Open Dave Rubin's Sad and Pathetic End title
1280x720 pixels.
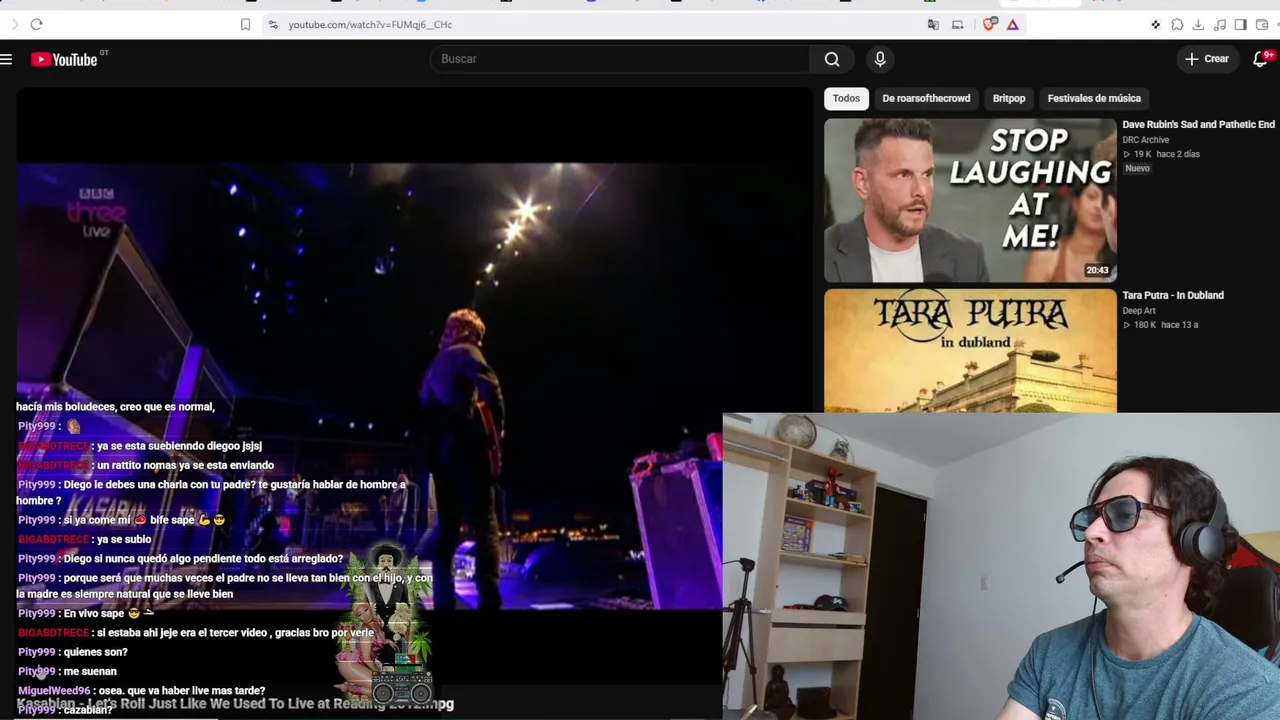coord(1198,124)
